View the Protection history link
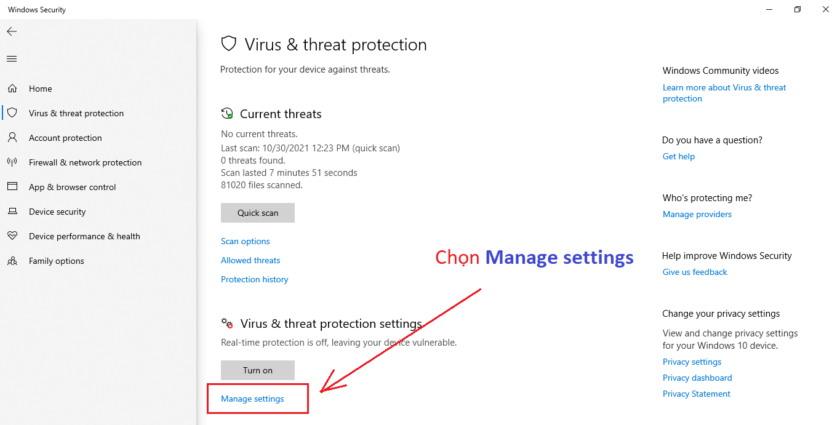840x425 pixels. [x=254, y=280]
